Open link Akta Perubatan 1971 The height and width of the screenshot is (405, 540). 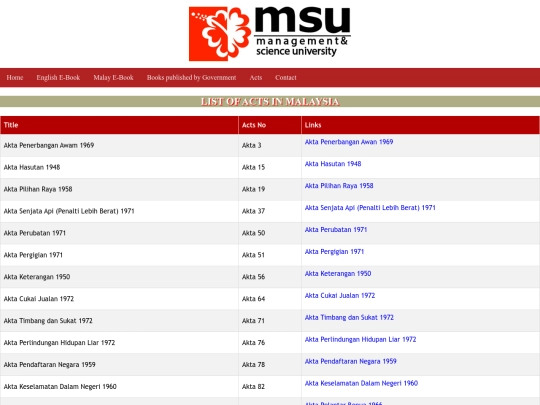[x=336, y=230]
